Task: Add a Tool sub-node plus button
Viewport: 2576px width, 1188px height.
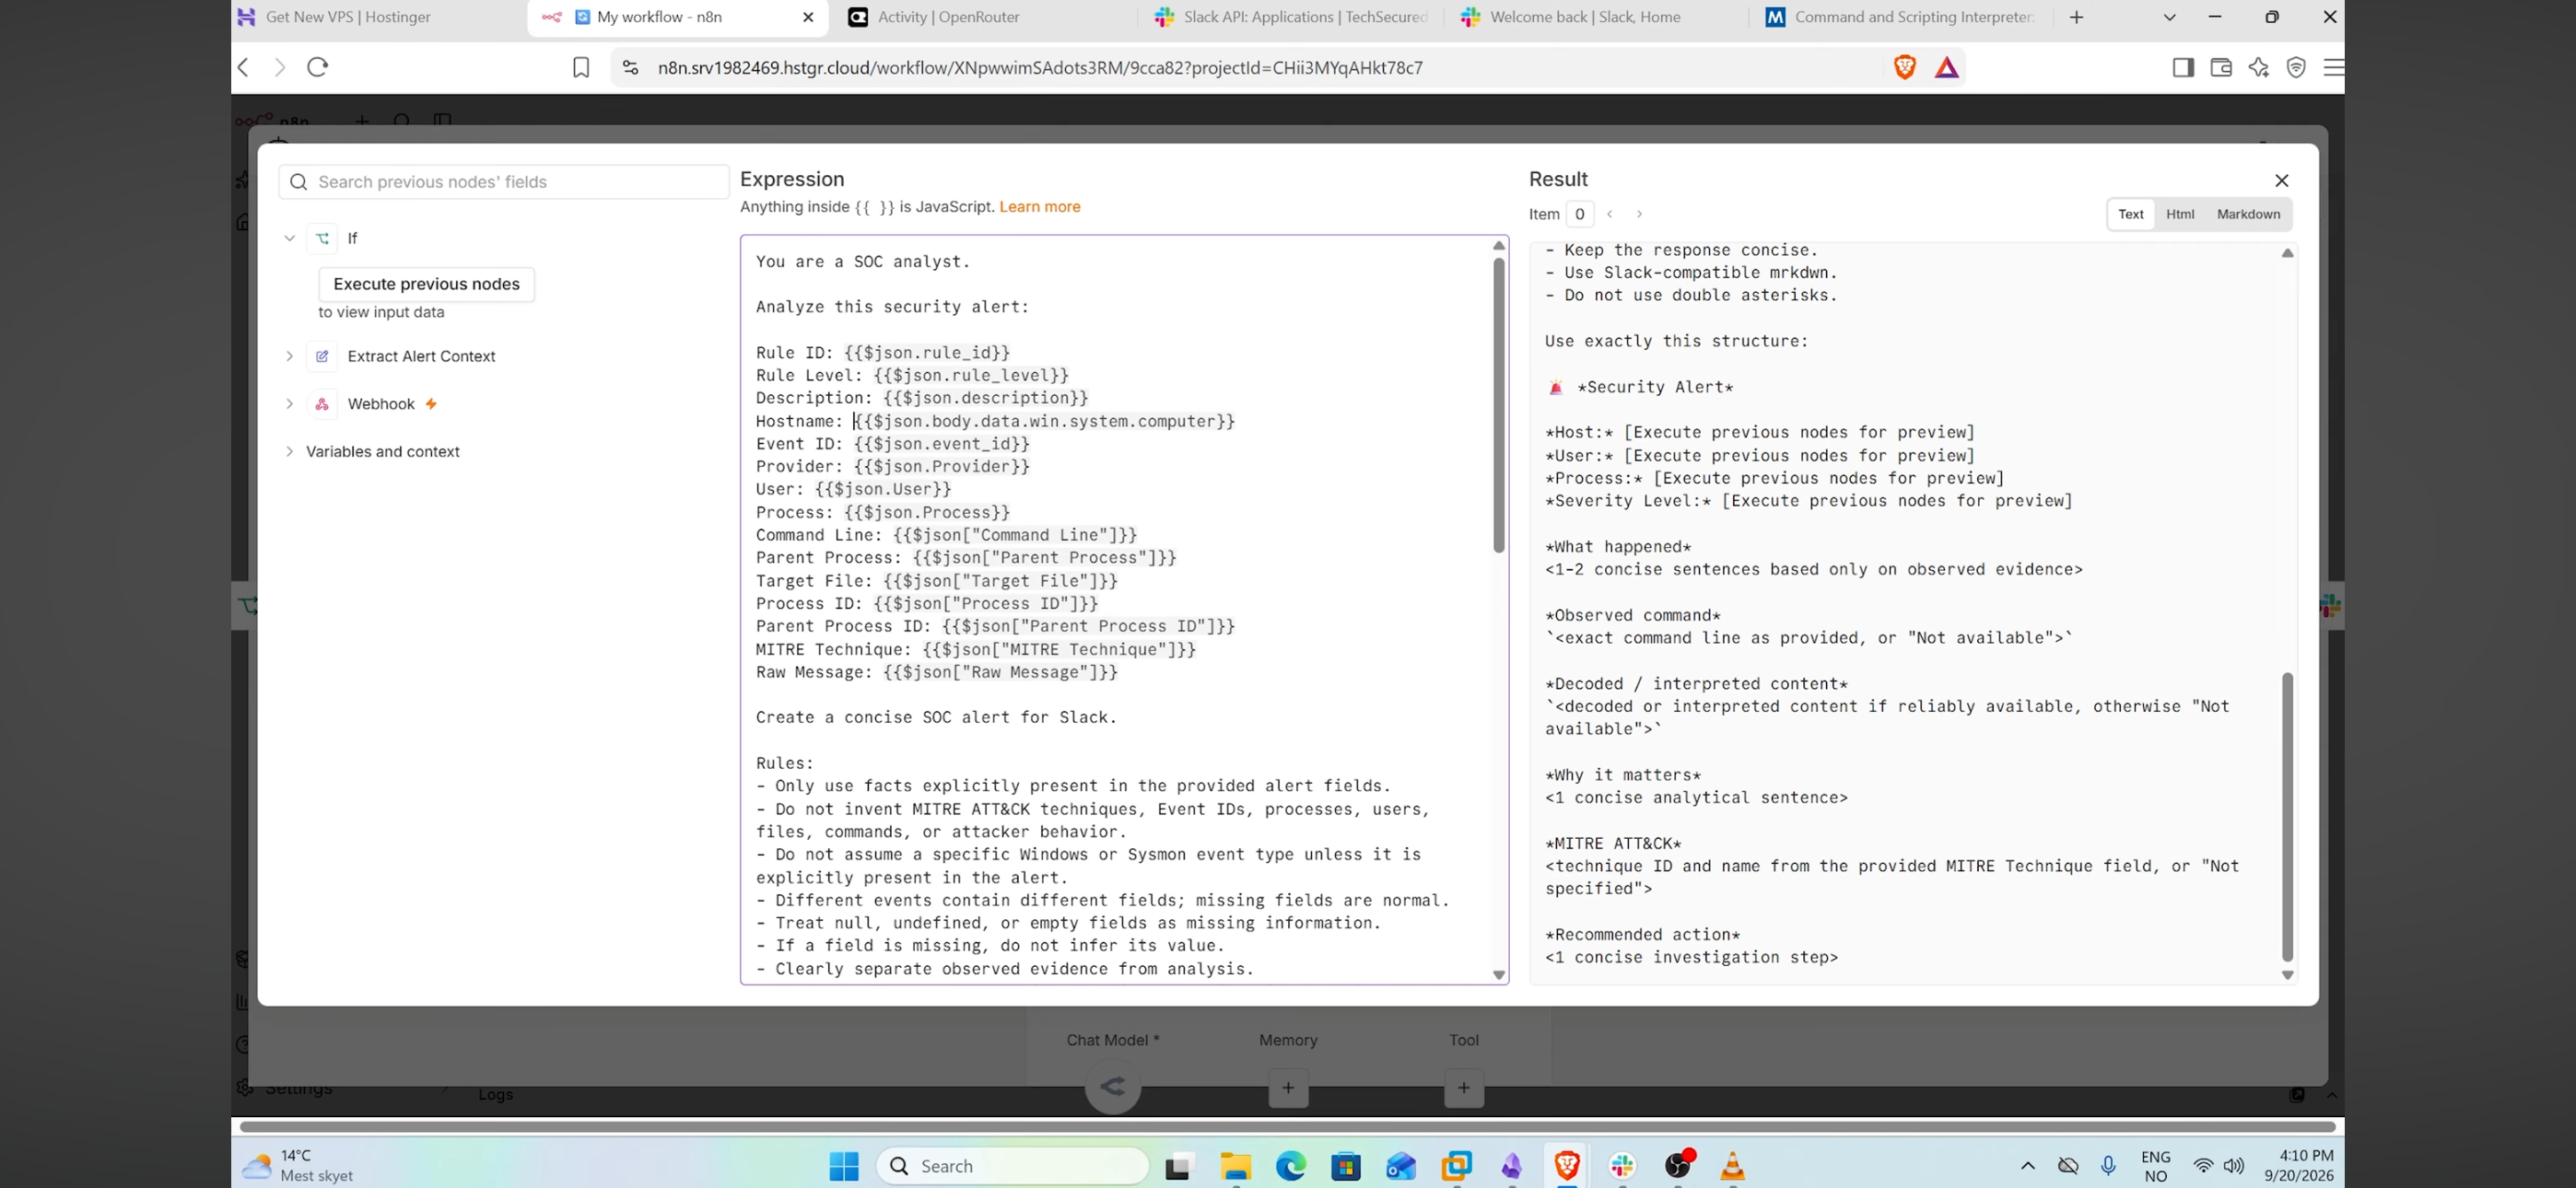Action: 1464,1087
